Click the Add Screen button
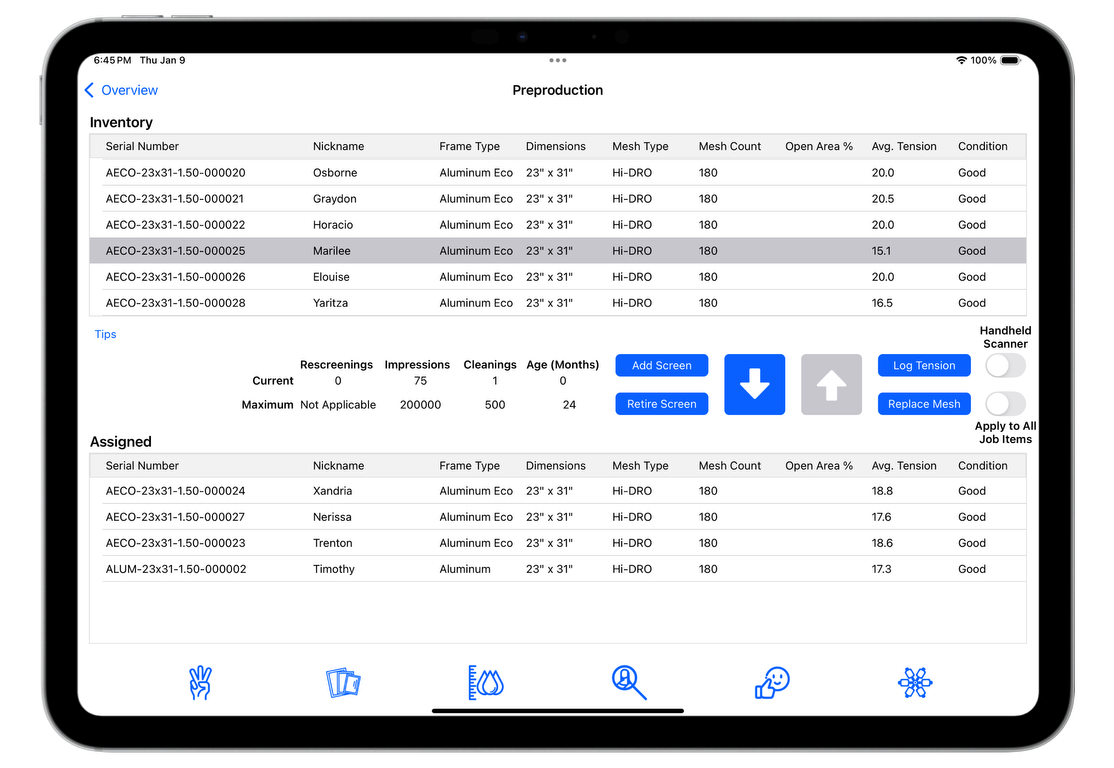The height and width of the screenshot is (768, 1114). [661, 366]
